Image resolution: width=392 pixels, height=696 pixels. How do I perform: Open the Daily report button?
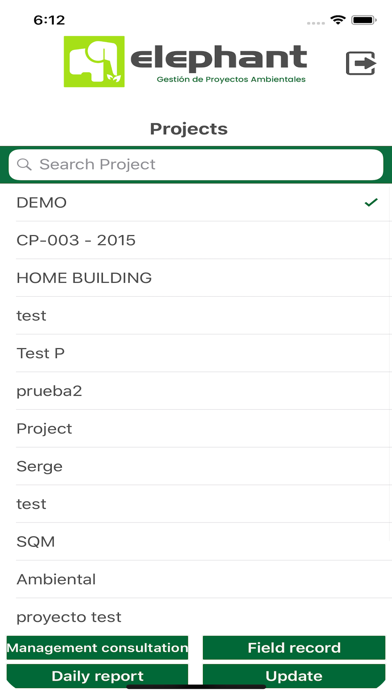[97, 676]
